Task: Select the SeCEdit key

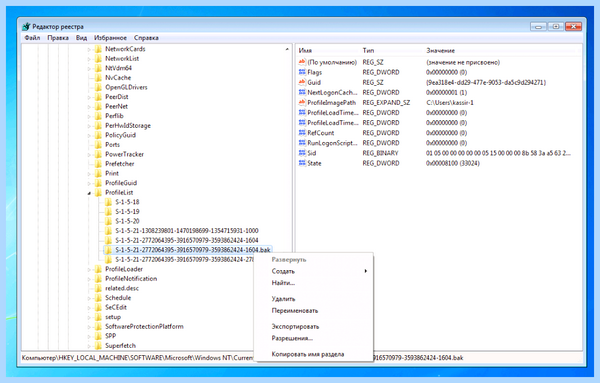Action: tap(116, 307)
